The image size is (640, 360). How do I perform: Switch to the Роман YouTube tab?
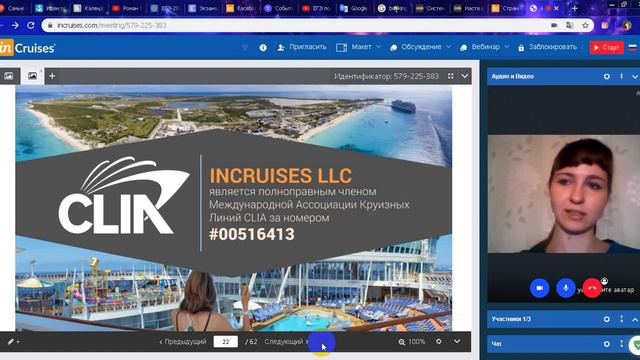tap(126, 8)
